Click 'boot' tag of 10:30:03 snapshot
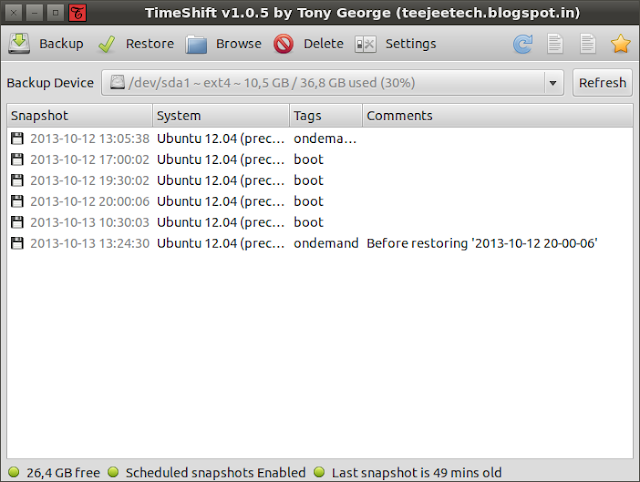This screenshot has width=640, height=482. tap(309, 222)
